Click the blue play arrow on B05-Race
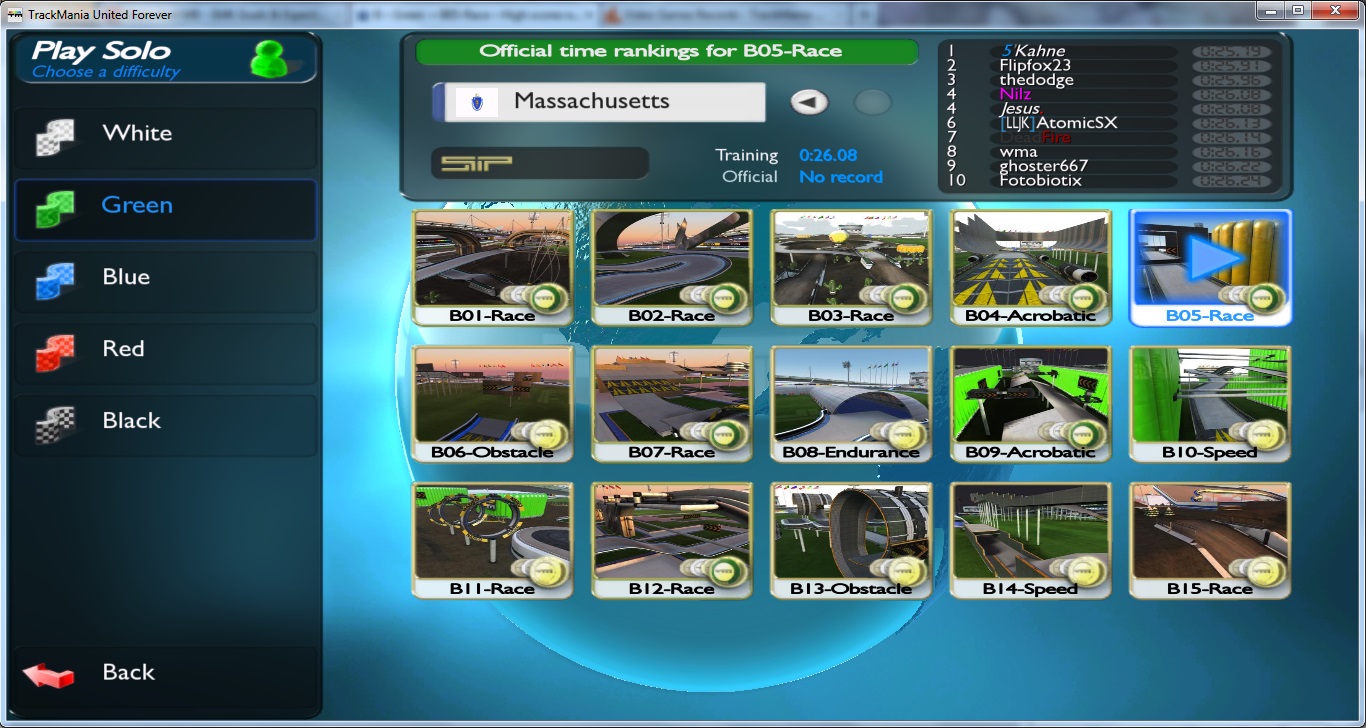 coord(1213,257)
